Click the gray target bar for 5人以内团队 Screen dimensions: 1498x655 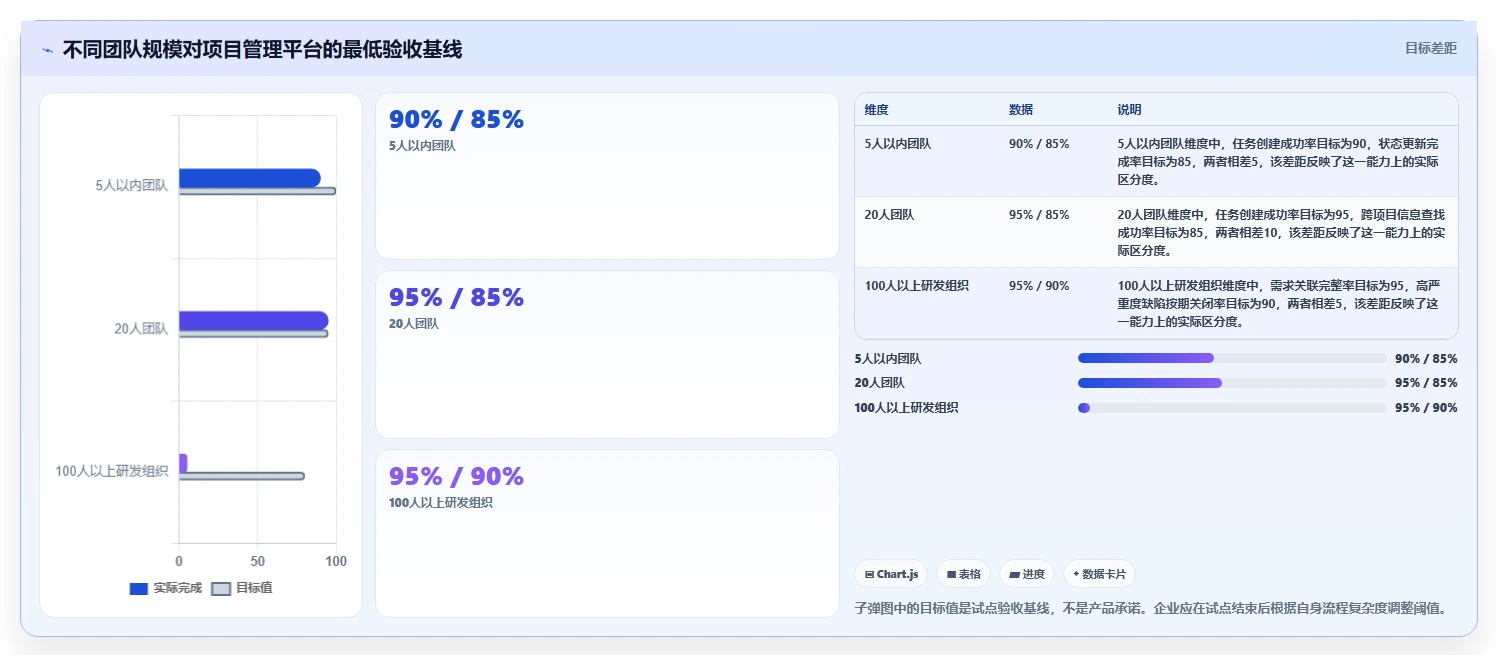(257, 191)
